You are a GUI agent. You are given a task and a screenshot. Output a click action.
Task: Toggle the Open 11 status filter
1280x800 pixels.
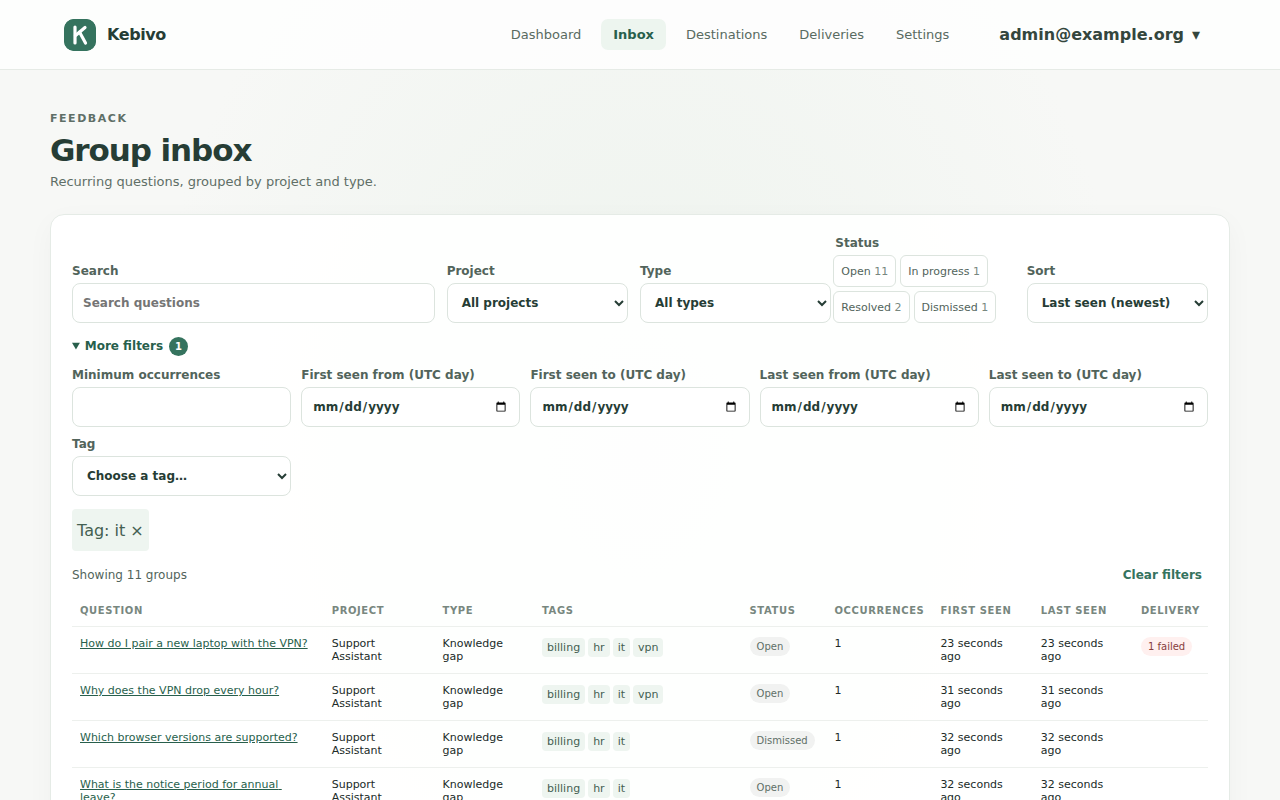[864, 271]
